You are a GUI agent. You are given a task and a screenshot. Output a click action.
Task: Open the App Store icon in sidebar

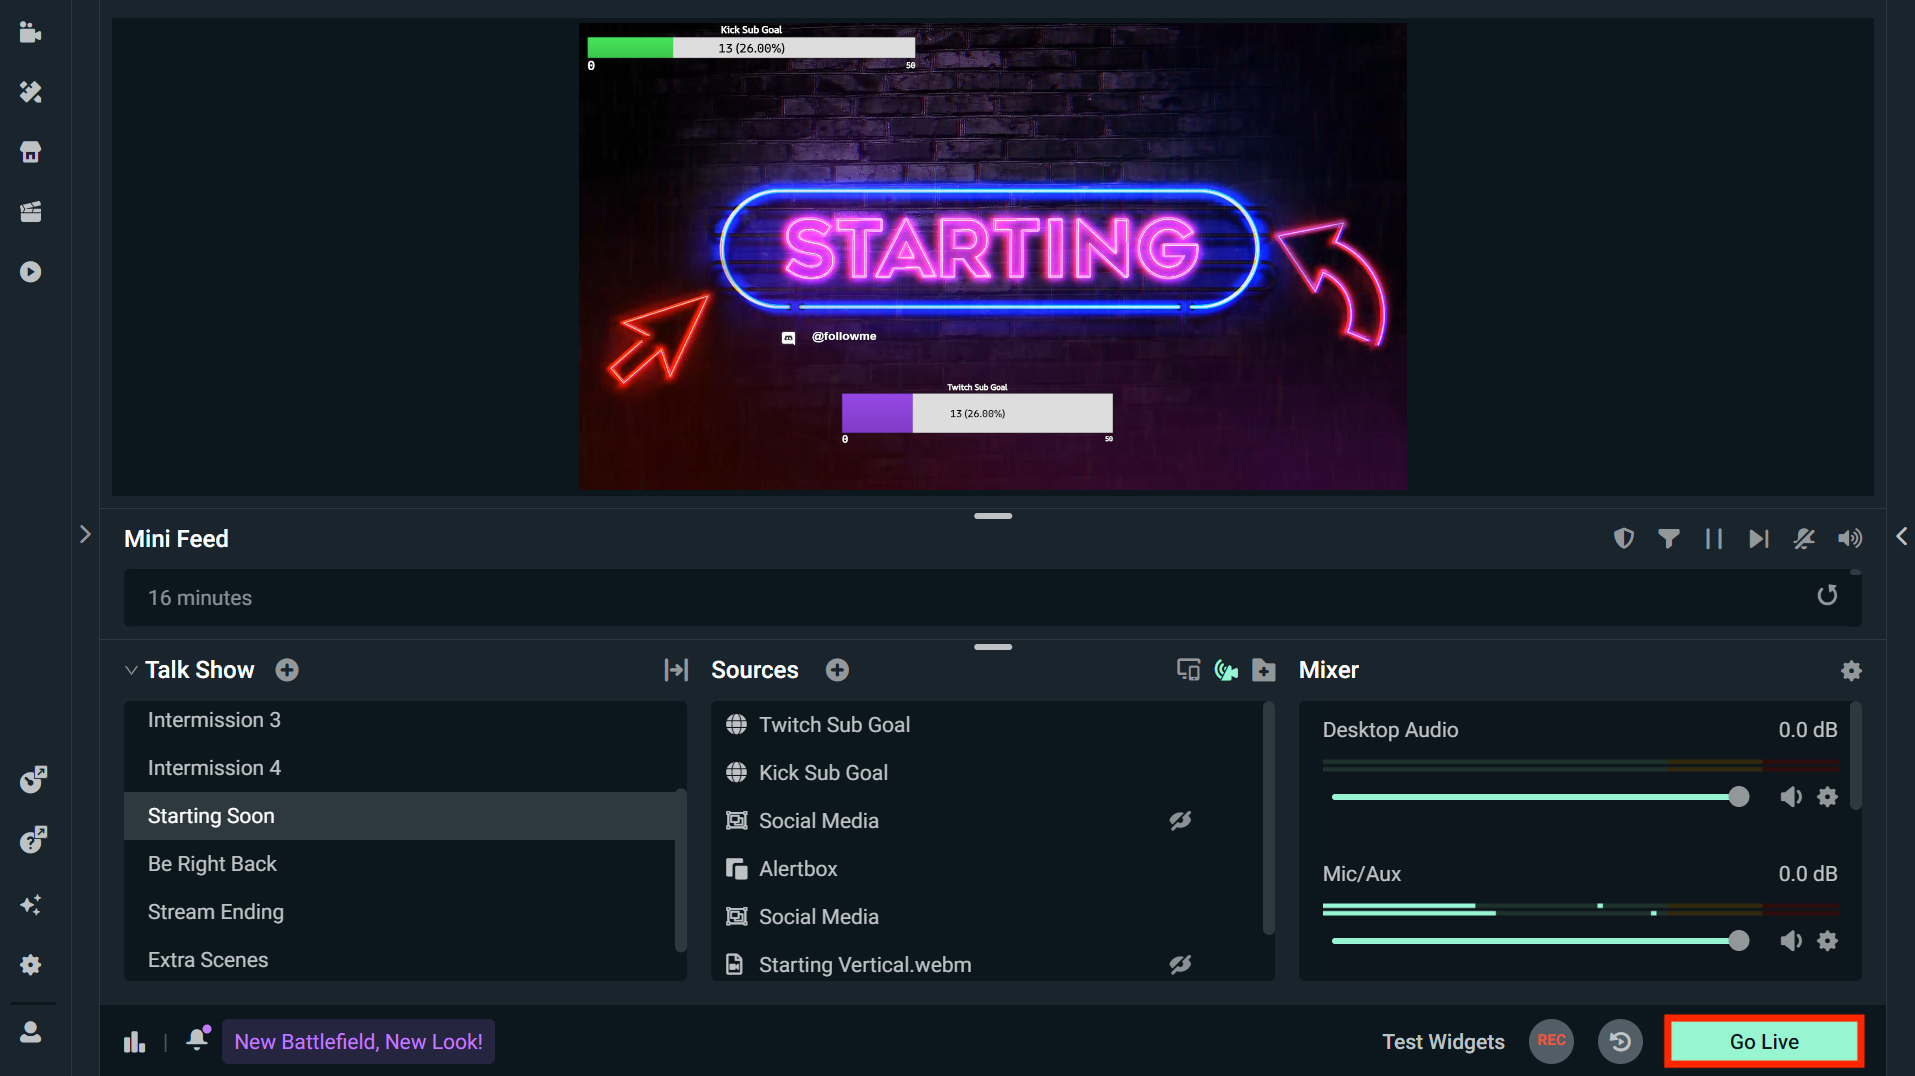(30, 152)
